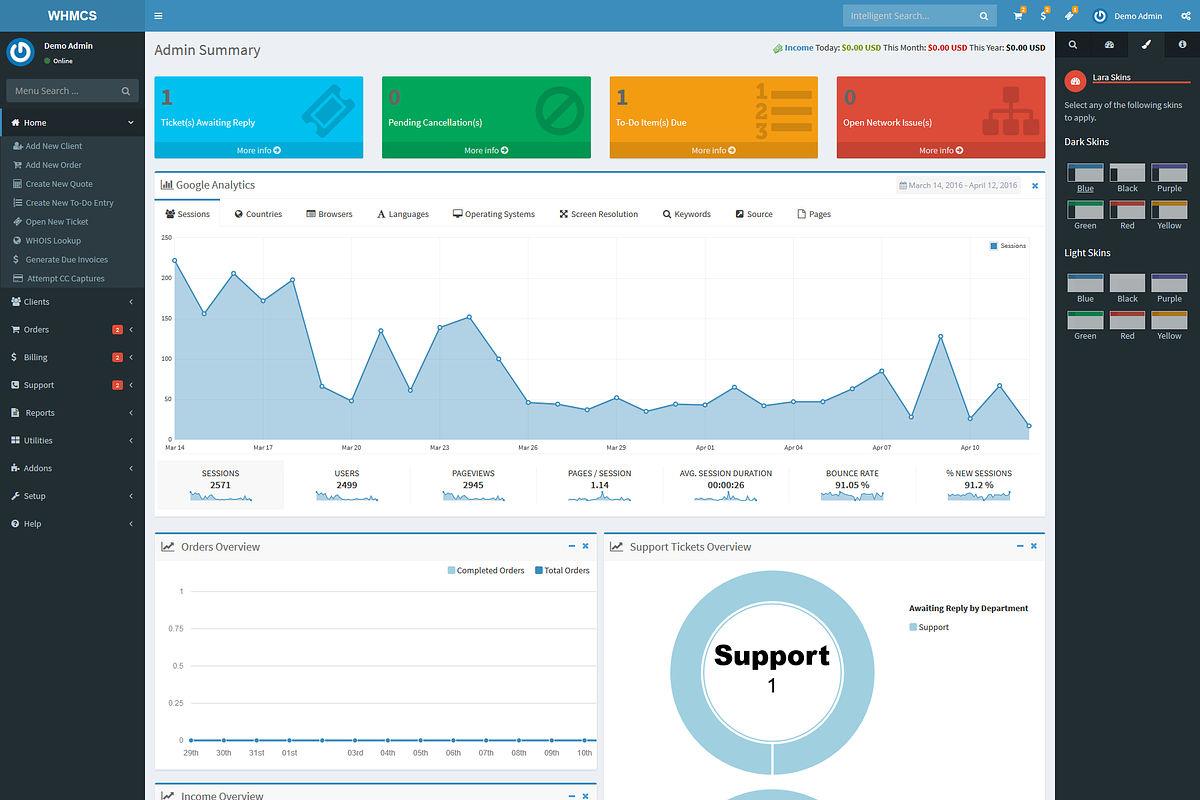The height and width of the screenshot is (800, 1200).
Task: Switch to the Operating Systems tab
Action: (494, 214)
